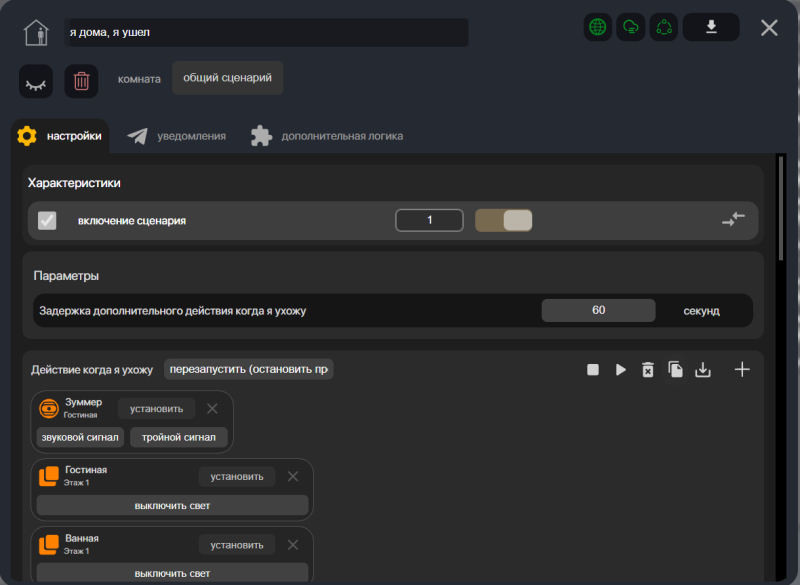Screen dimensions: 800x585
Task: Click Гостиная 'выключить свет' button
Action: coord(172,505)
